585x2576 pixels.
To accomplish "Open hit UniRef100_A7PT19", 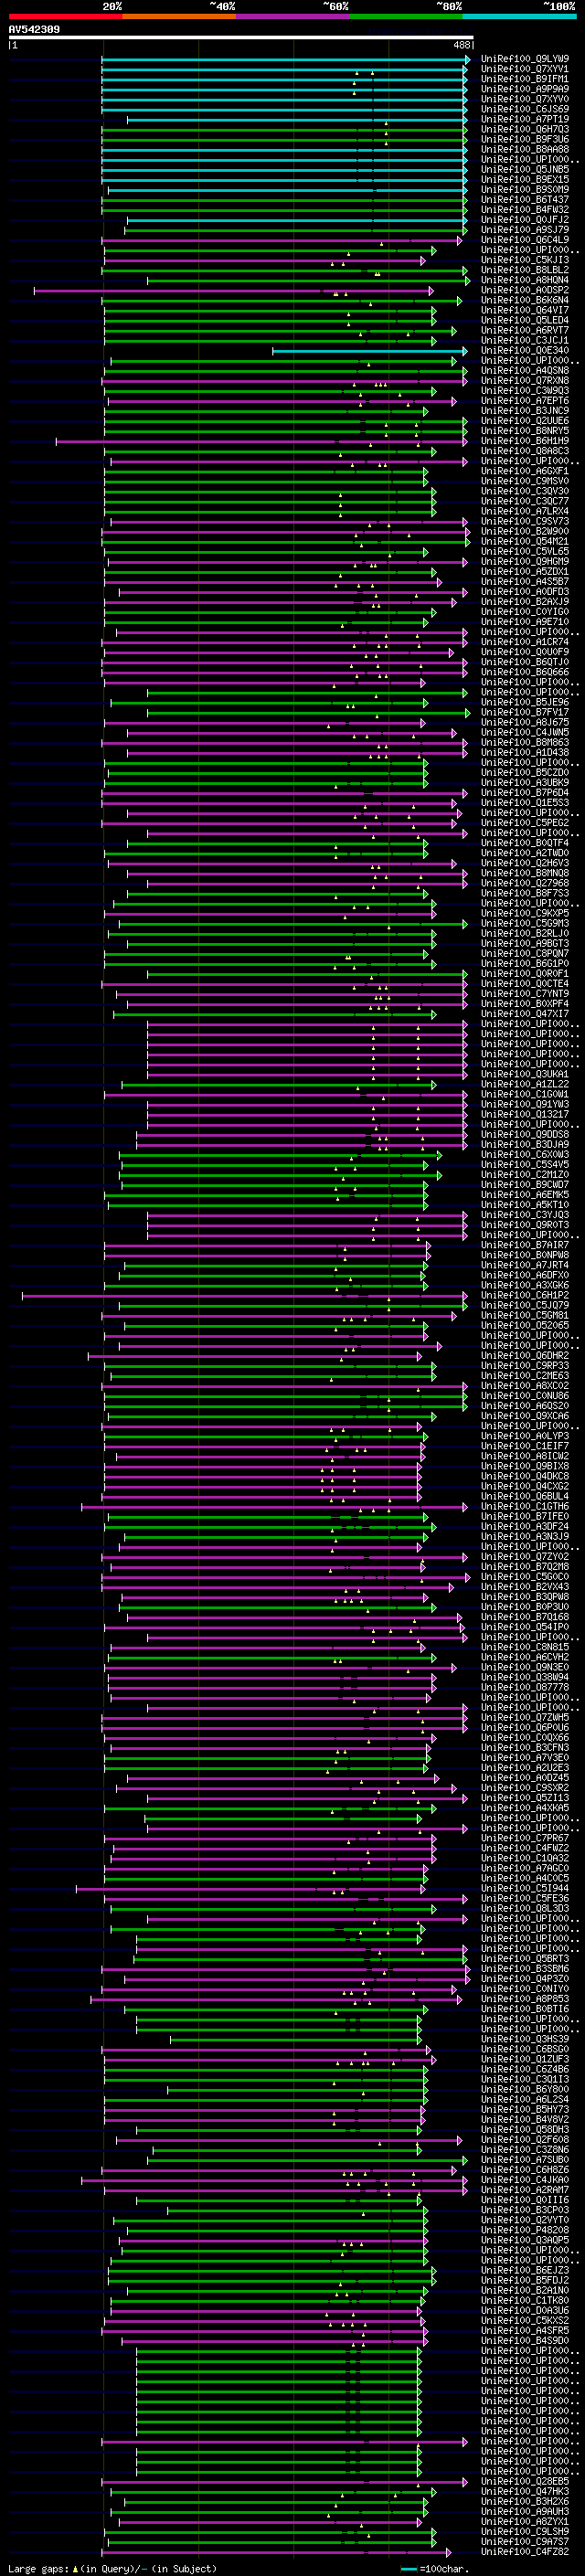I will point(525,119).
